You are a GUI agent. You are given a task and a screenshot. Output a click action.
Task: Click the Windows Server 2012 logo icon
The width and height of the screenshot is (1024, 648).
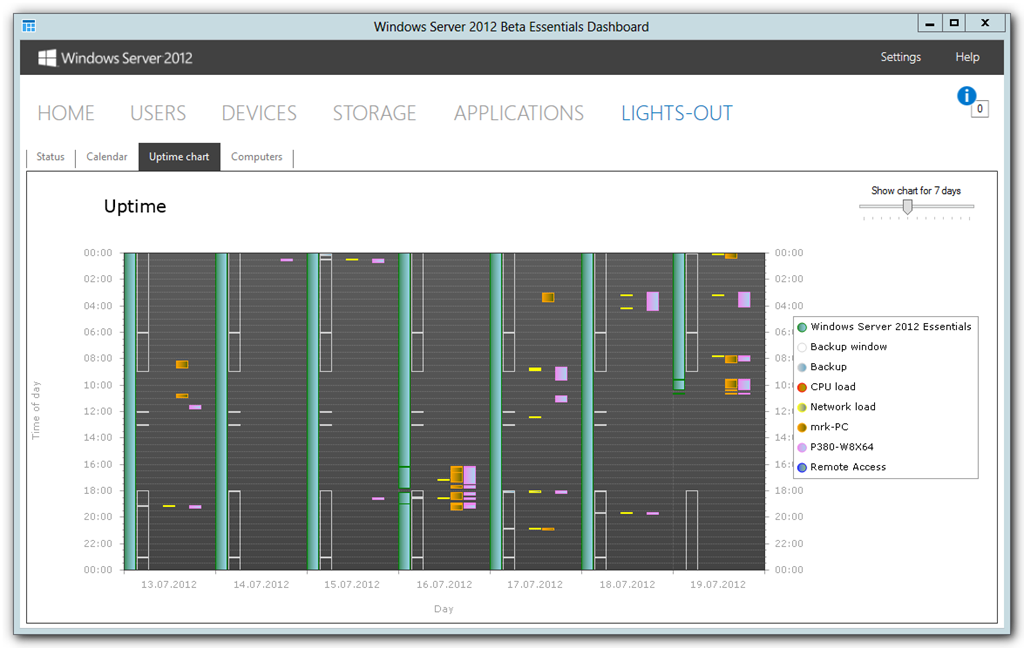point(47,57)
